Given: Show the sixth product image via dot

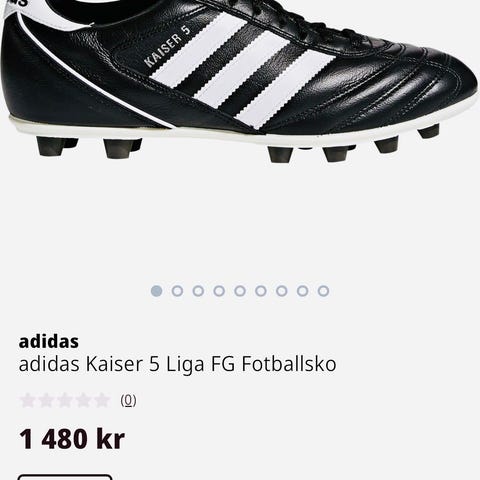Looking at the screenshot, I should coord(261,291).
